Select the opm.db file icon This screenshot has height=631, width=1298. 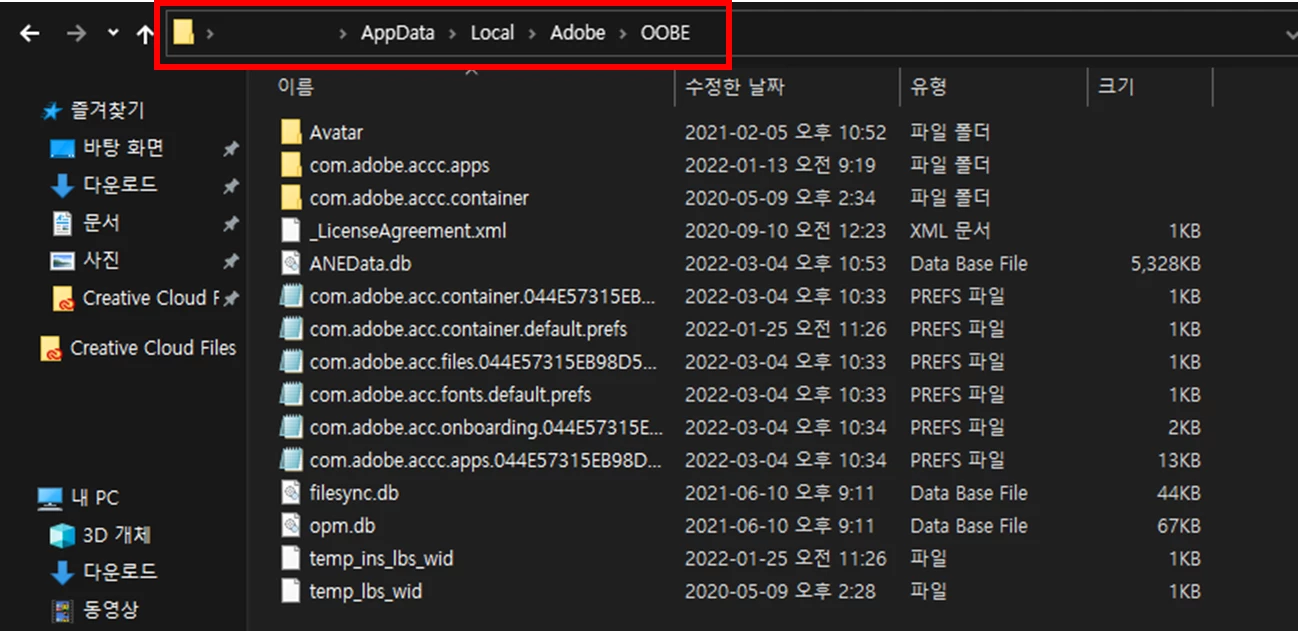click(x=291, y=526)
